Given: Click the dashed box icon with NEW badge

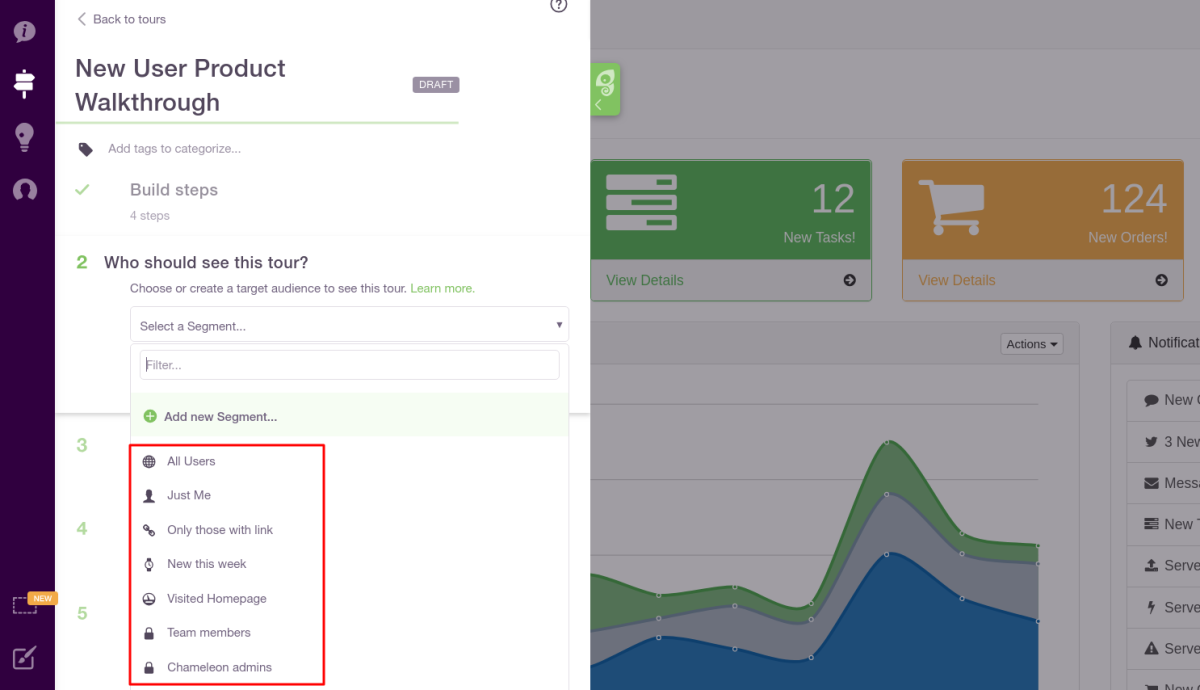Looking at the screenshot, I should (x=25, y=605).
